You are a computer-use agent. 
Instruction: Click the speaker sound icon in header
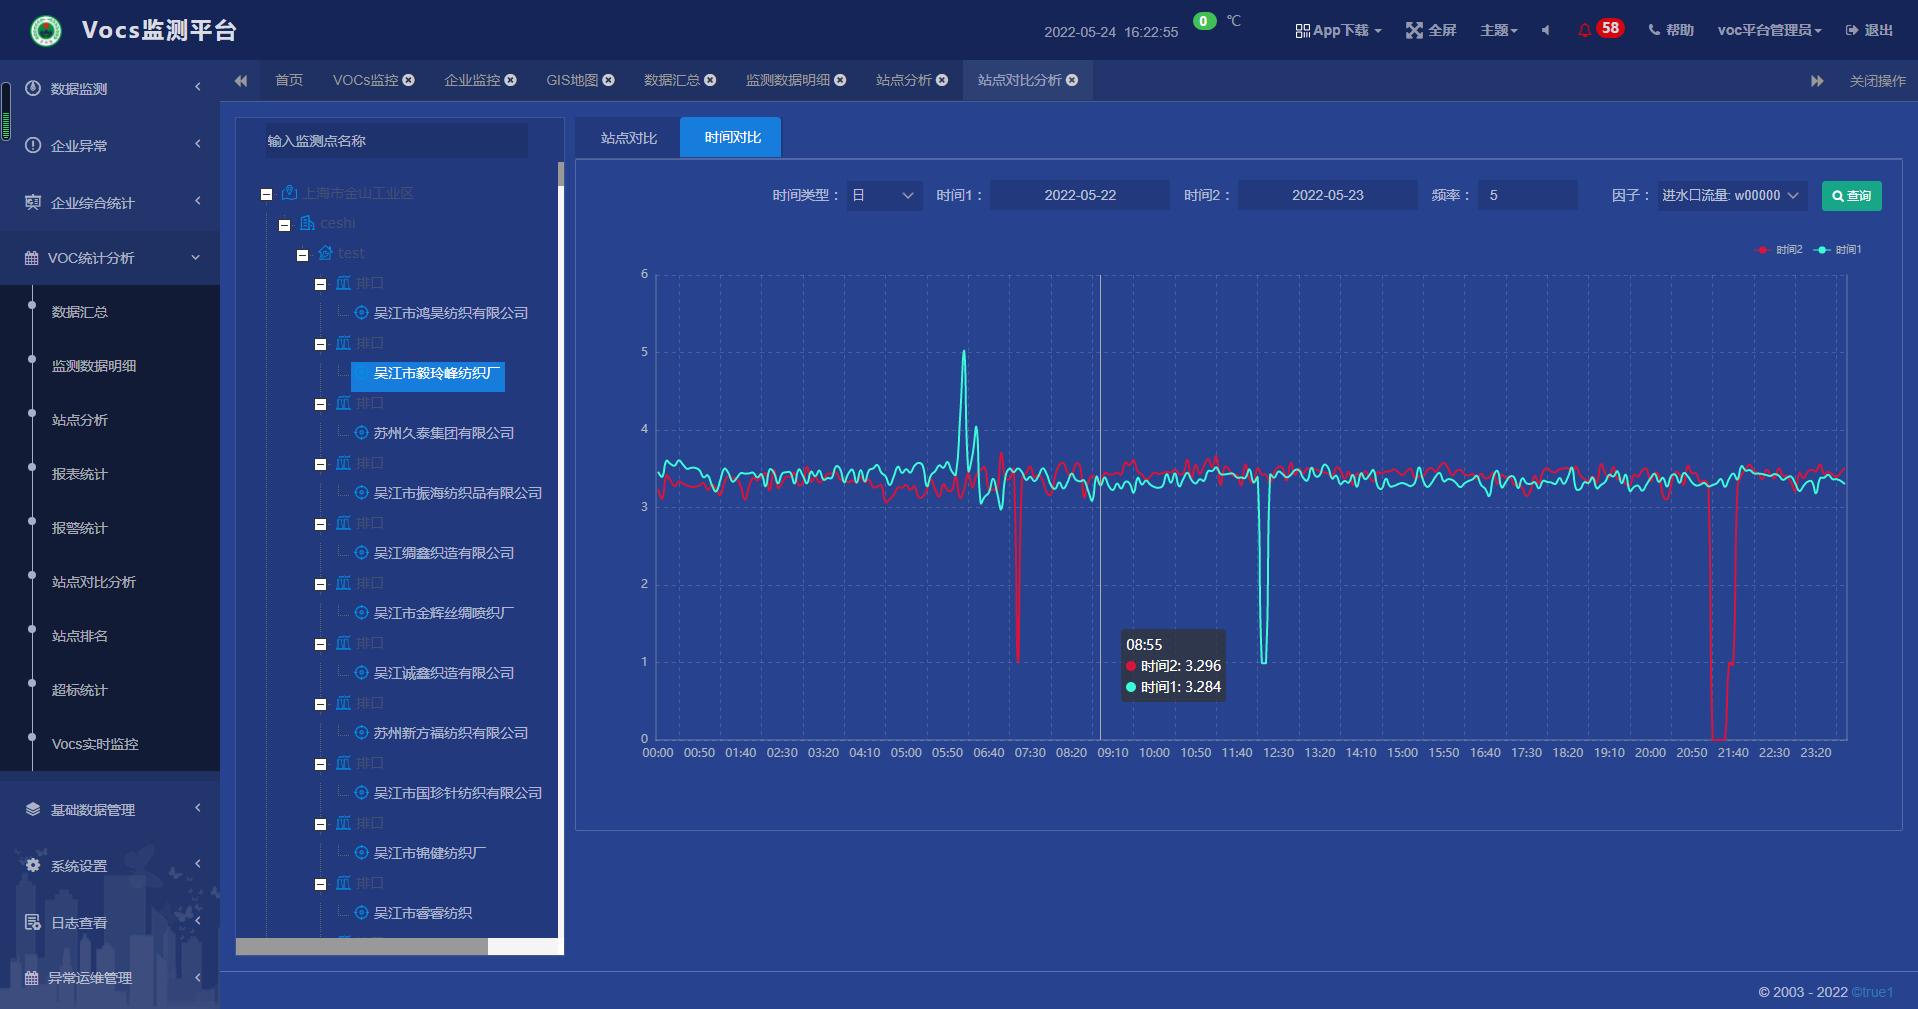[1546, 30]
